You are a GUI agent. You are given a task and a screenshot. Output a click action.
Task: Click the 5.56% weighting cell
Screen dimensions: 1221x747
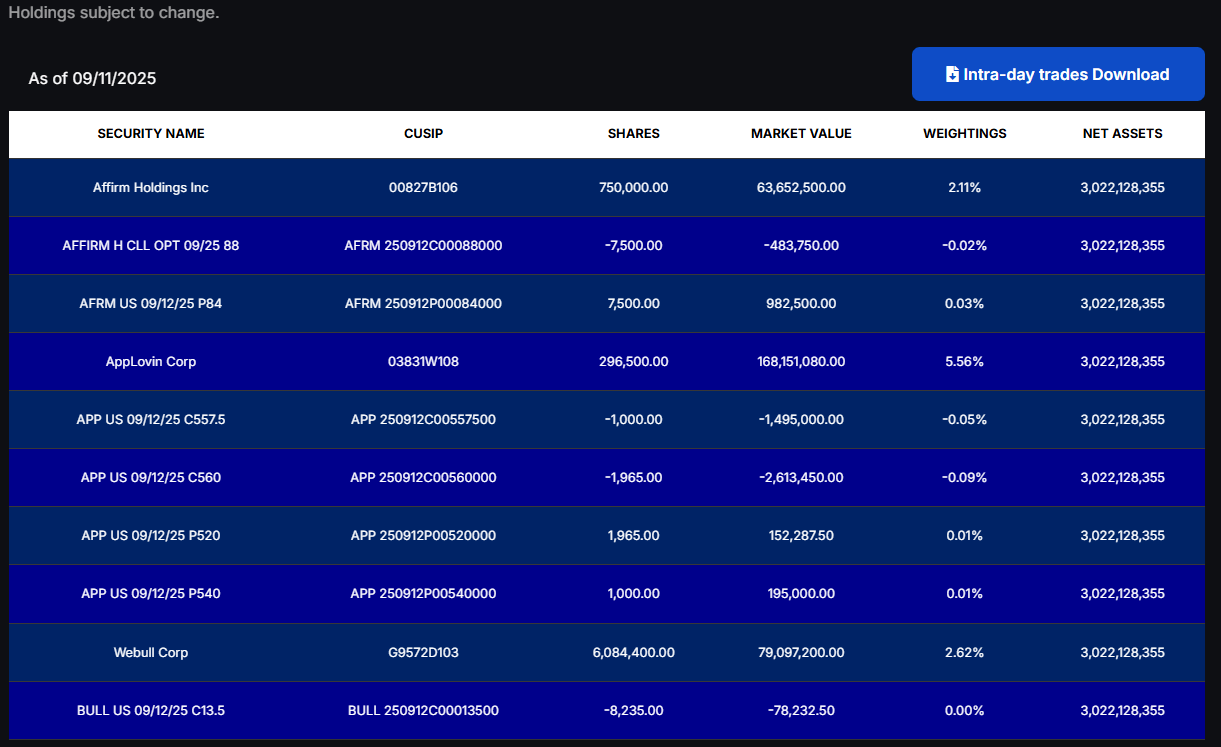pos(965,361)
